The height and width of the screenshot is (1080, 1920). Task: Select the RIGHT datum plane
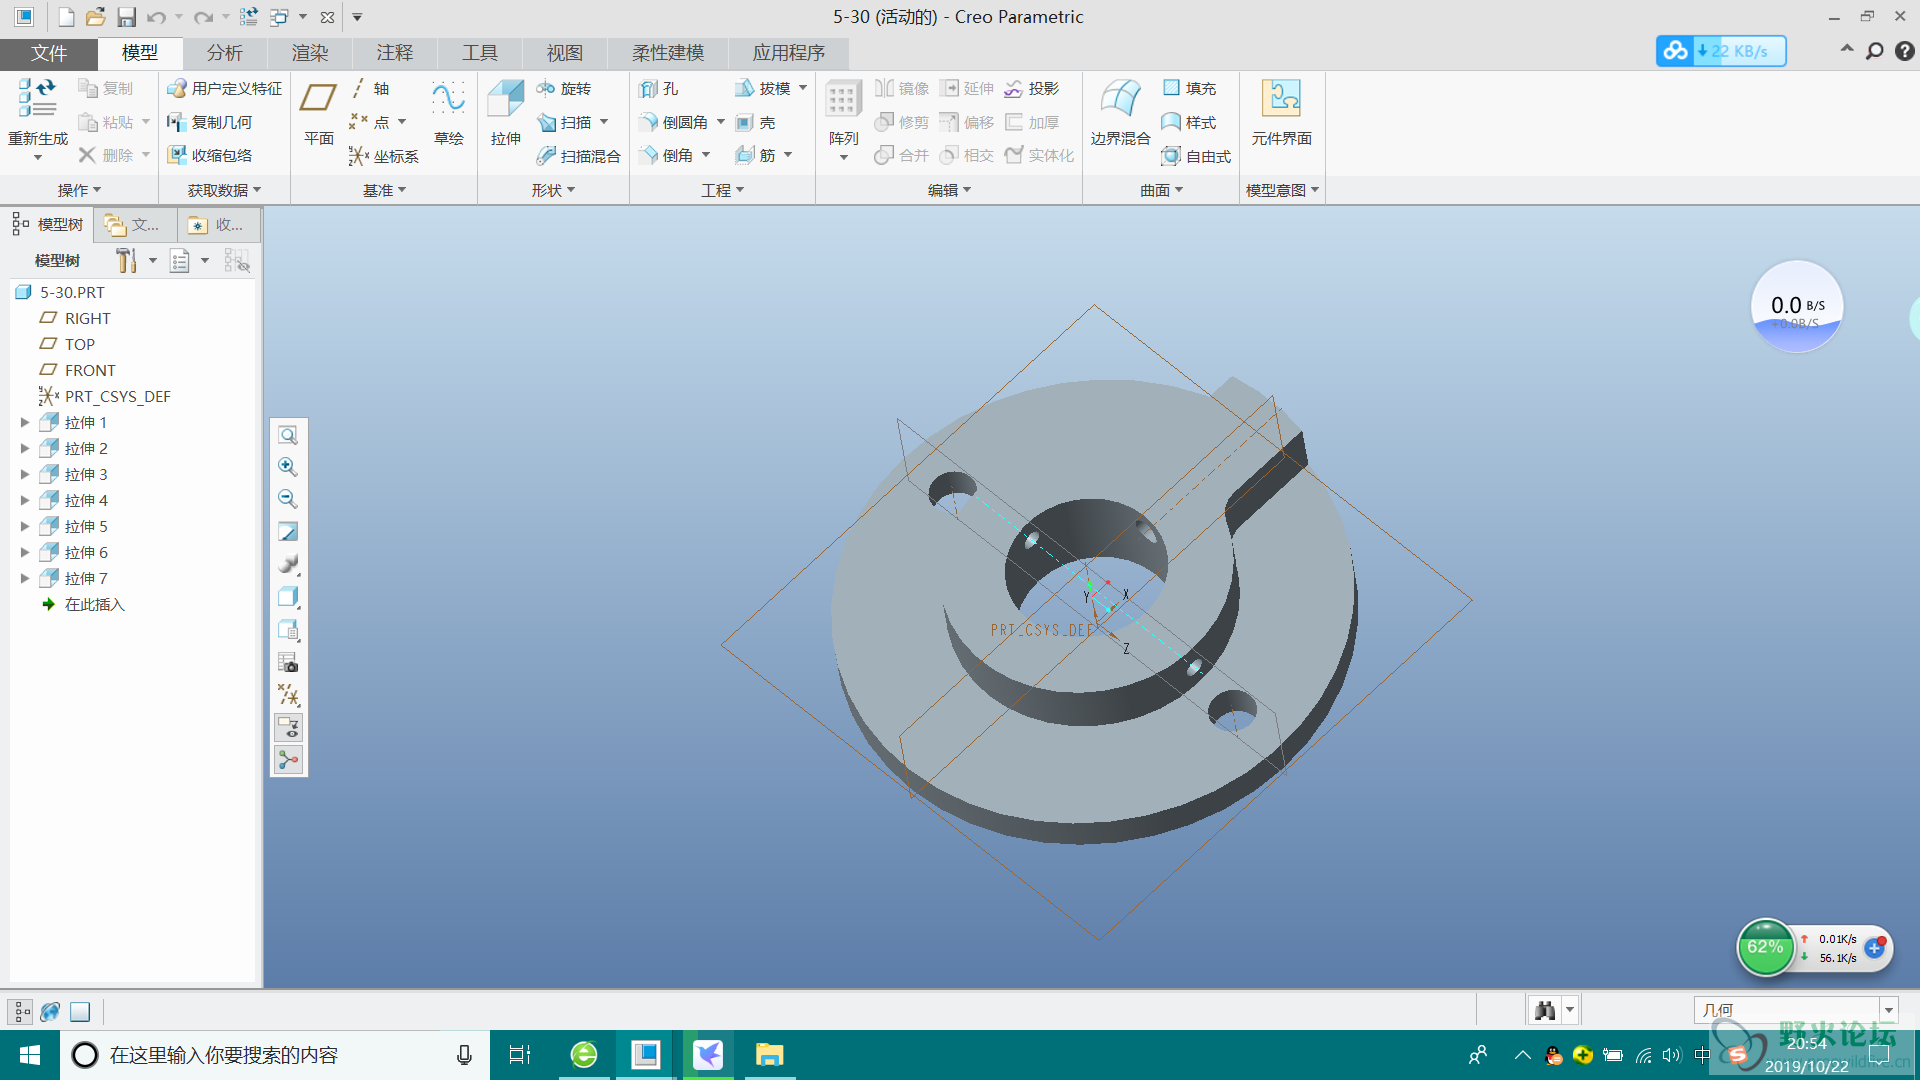click(75, 319)
